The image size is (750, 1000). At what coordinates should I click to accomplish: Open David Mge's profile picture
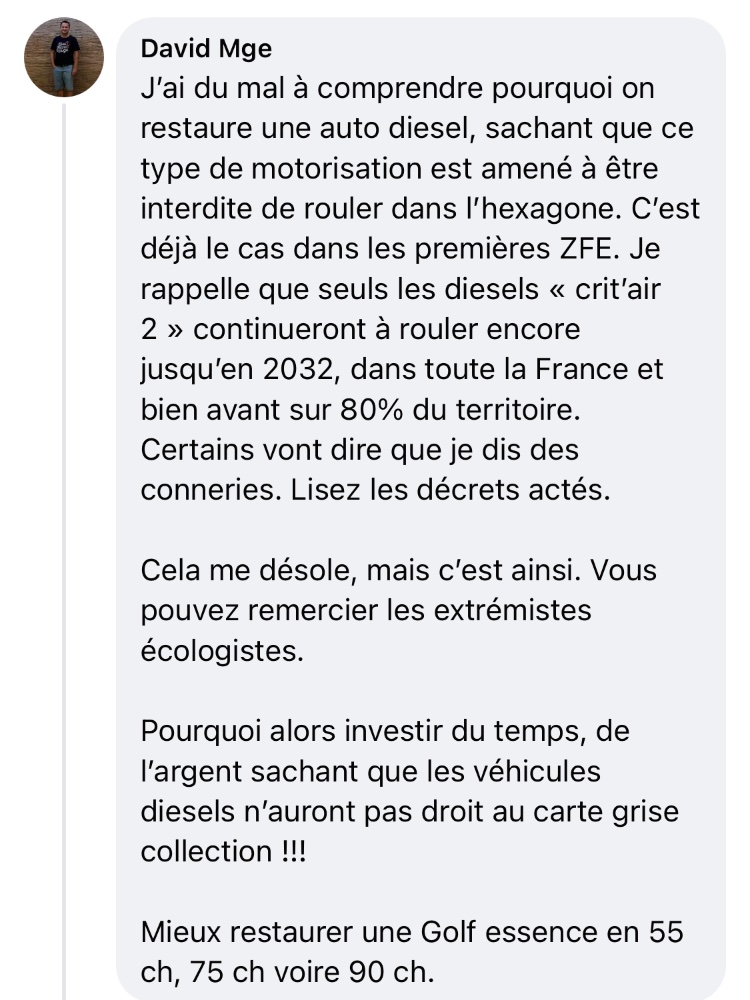click(x=64, y=57)
